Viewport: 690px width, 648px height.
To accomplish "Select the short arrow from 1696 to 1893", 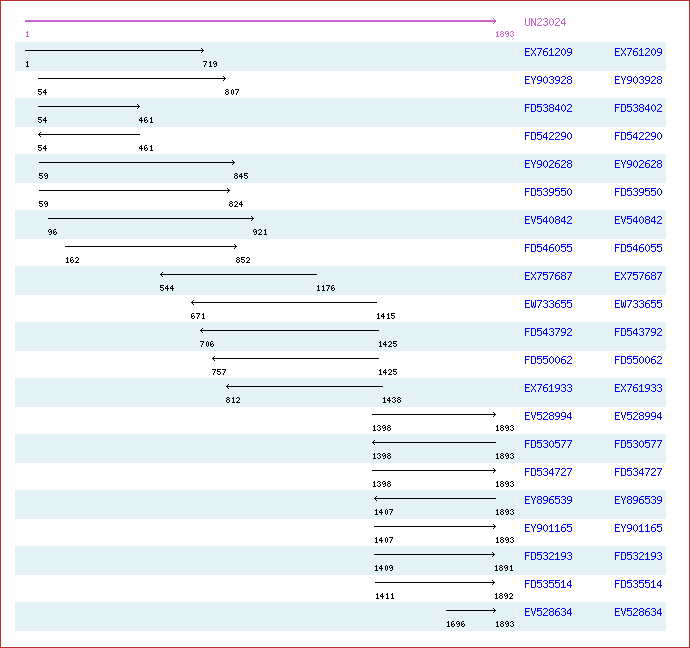I will pos(471,610).
